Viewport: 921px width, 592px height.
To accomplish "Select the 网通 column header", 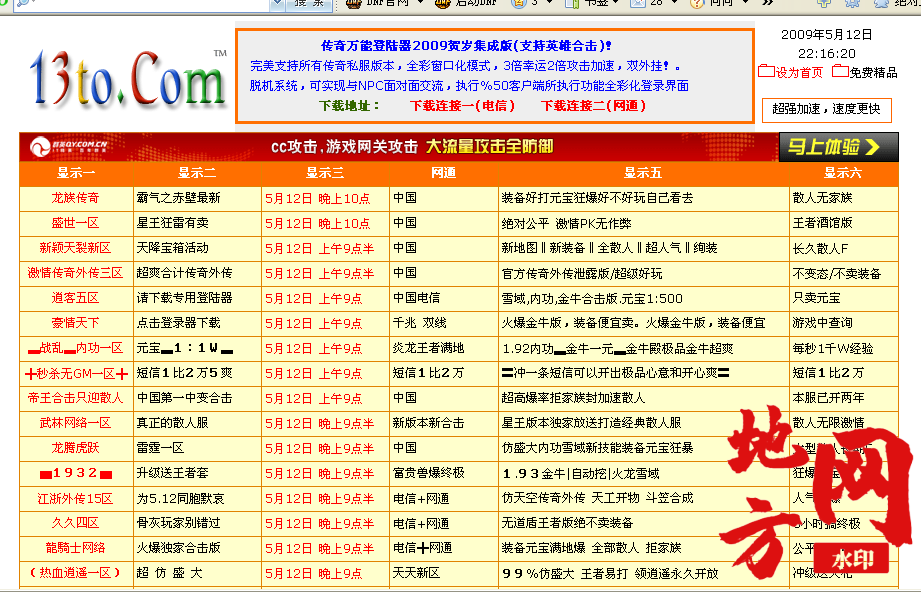I will pos(443,173).
